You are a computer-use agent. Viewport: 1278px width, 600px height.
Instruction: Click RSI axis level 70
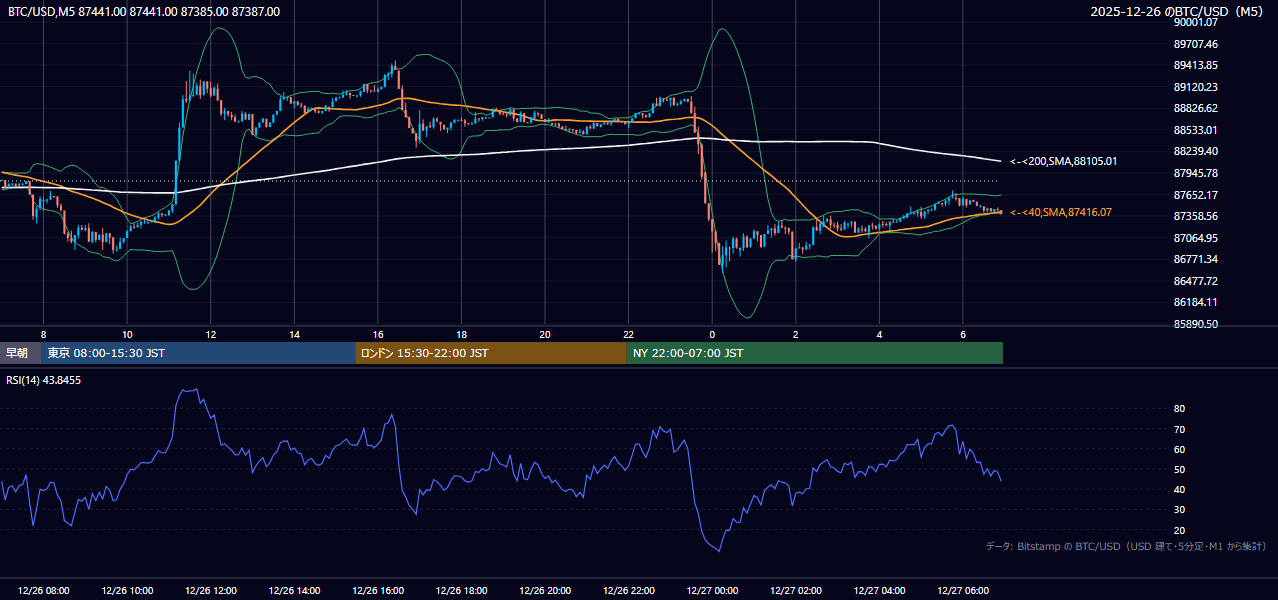click(1179, 429)
